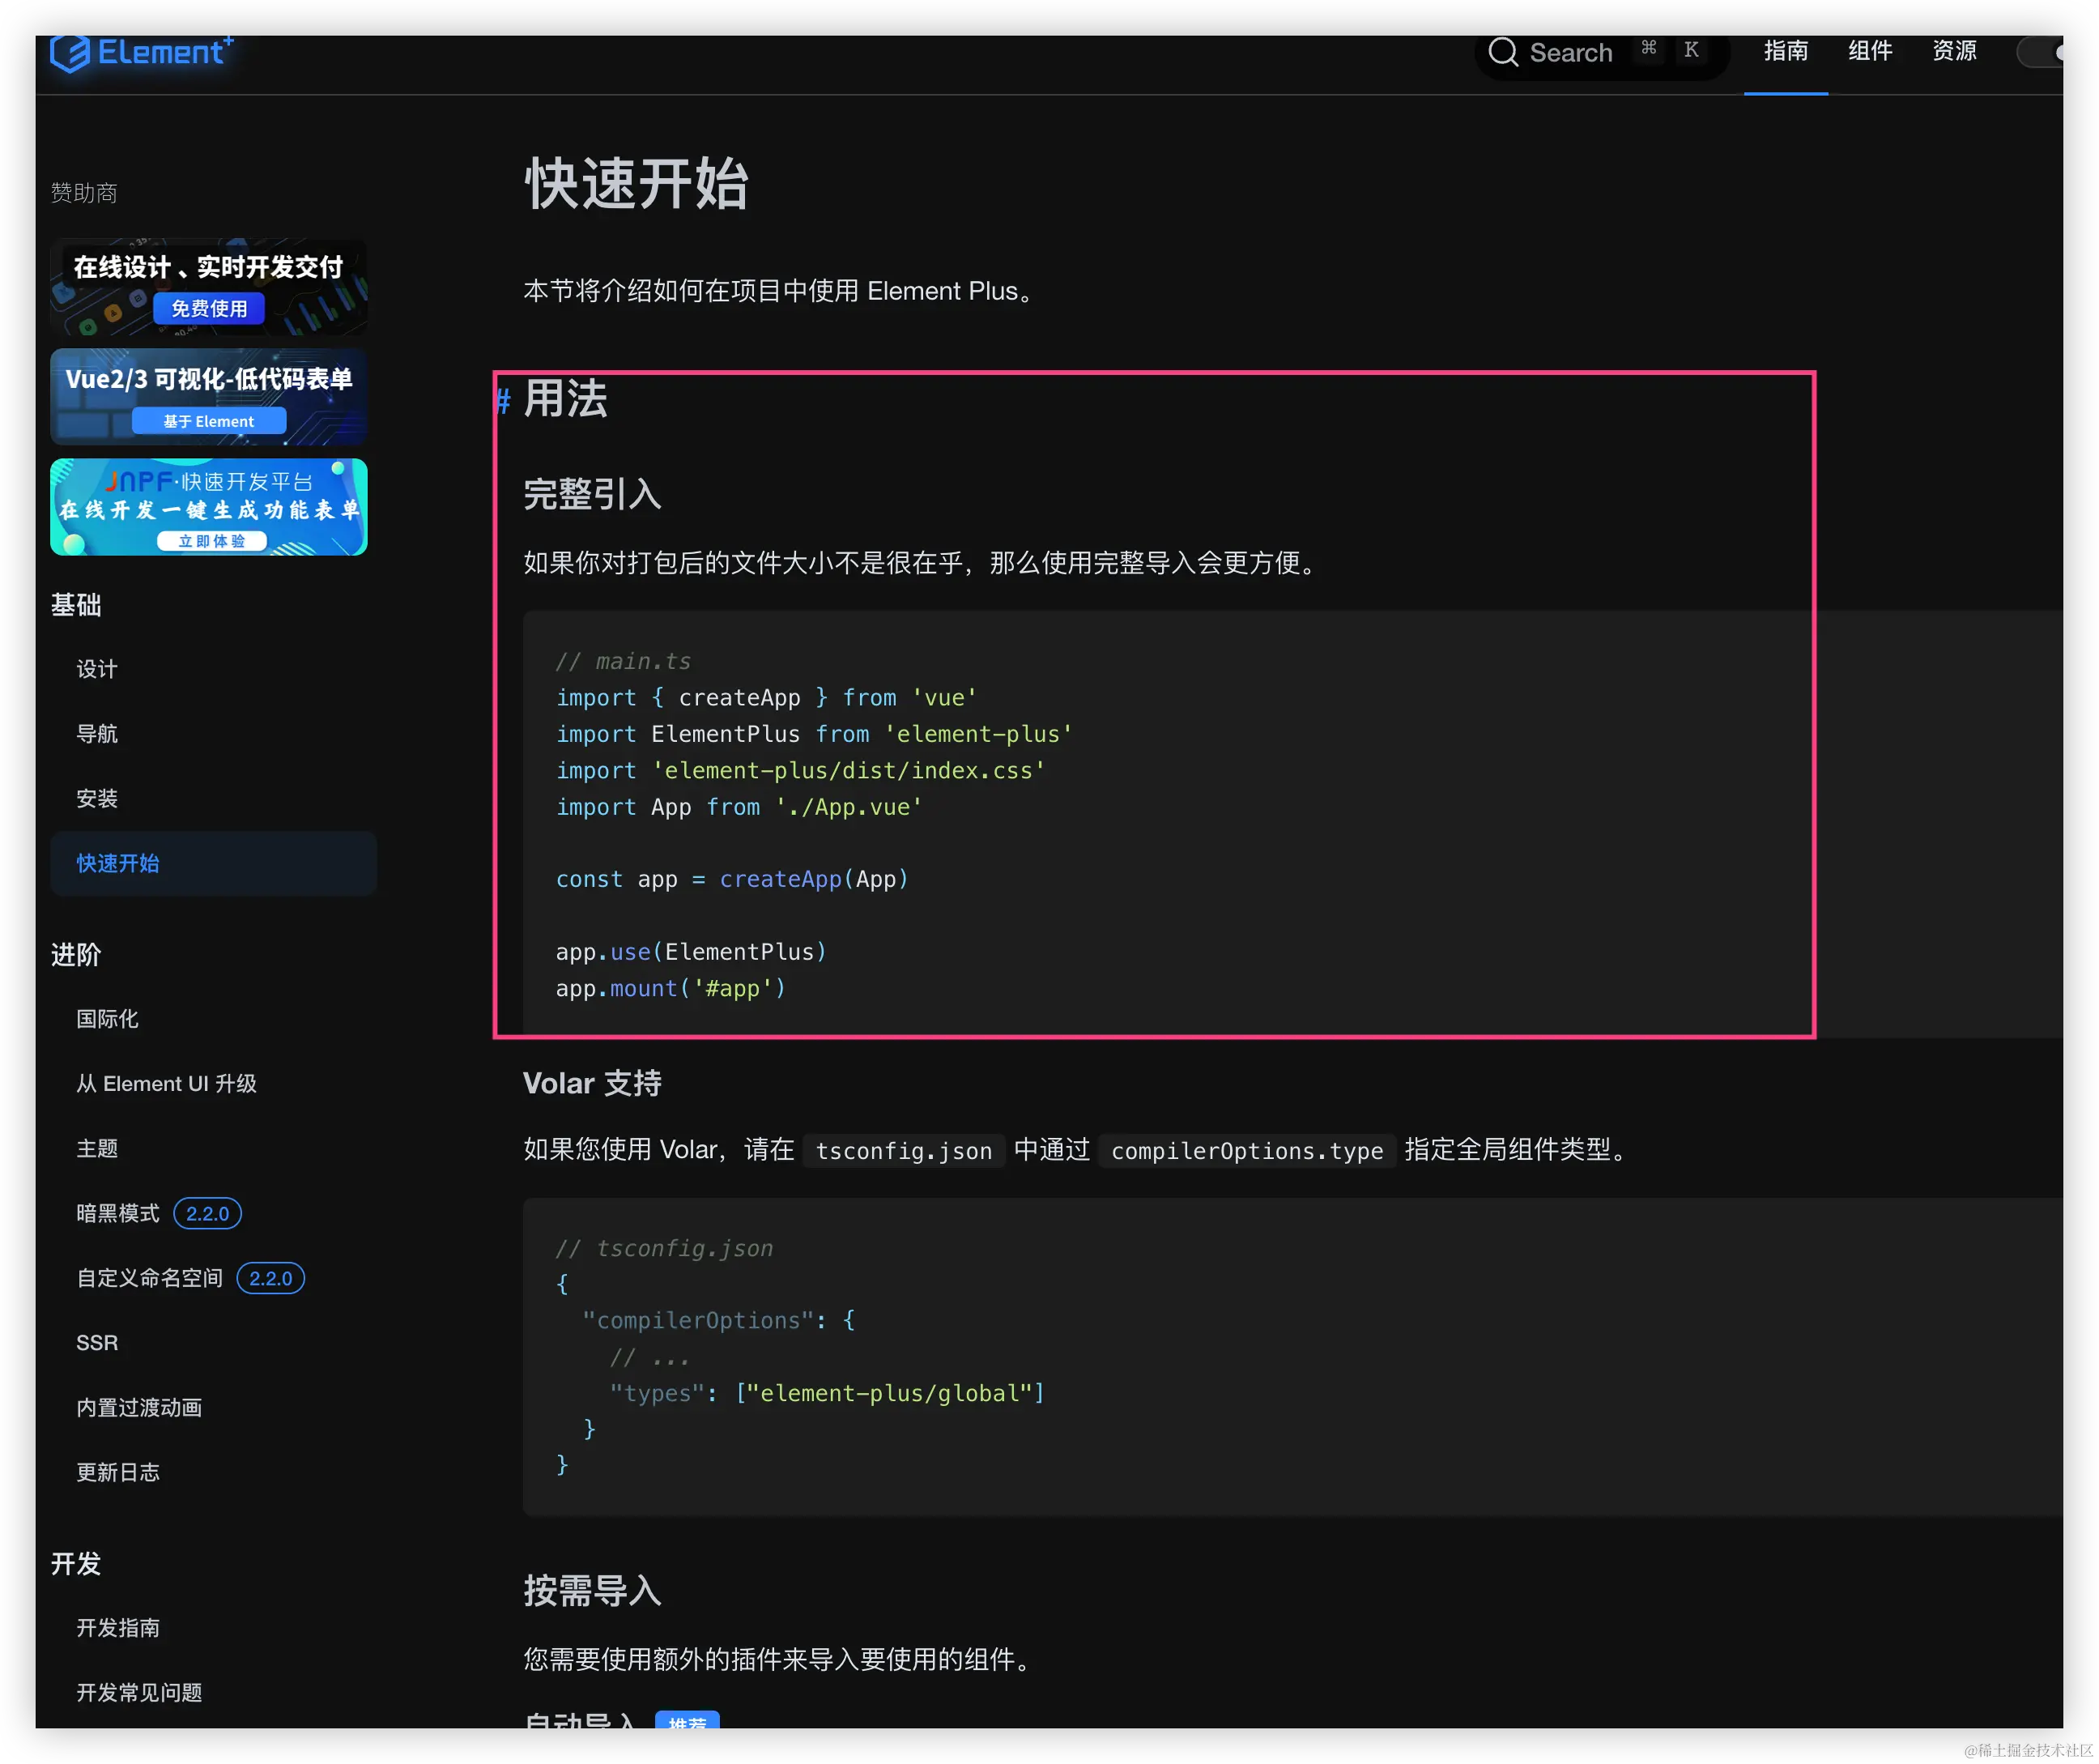
Task: Open 从 Element UI 升级 page
Action: tap(166, 1083)
